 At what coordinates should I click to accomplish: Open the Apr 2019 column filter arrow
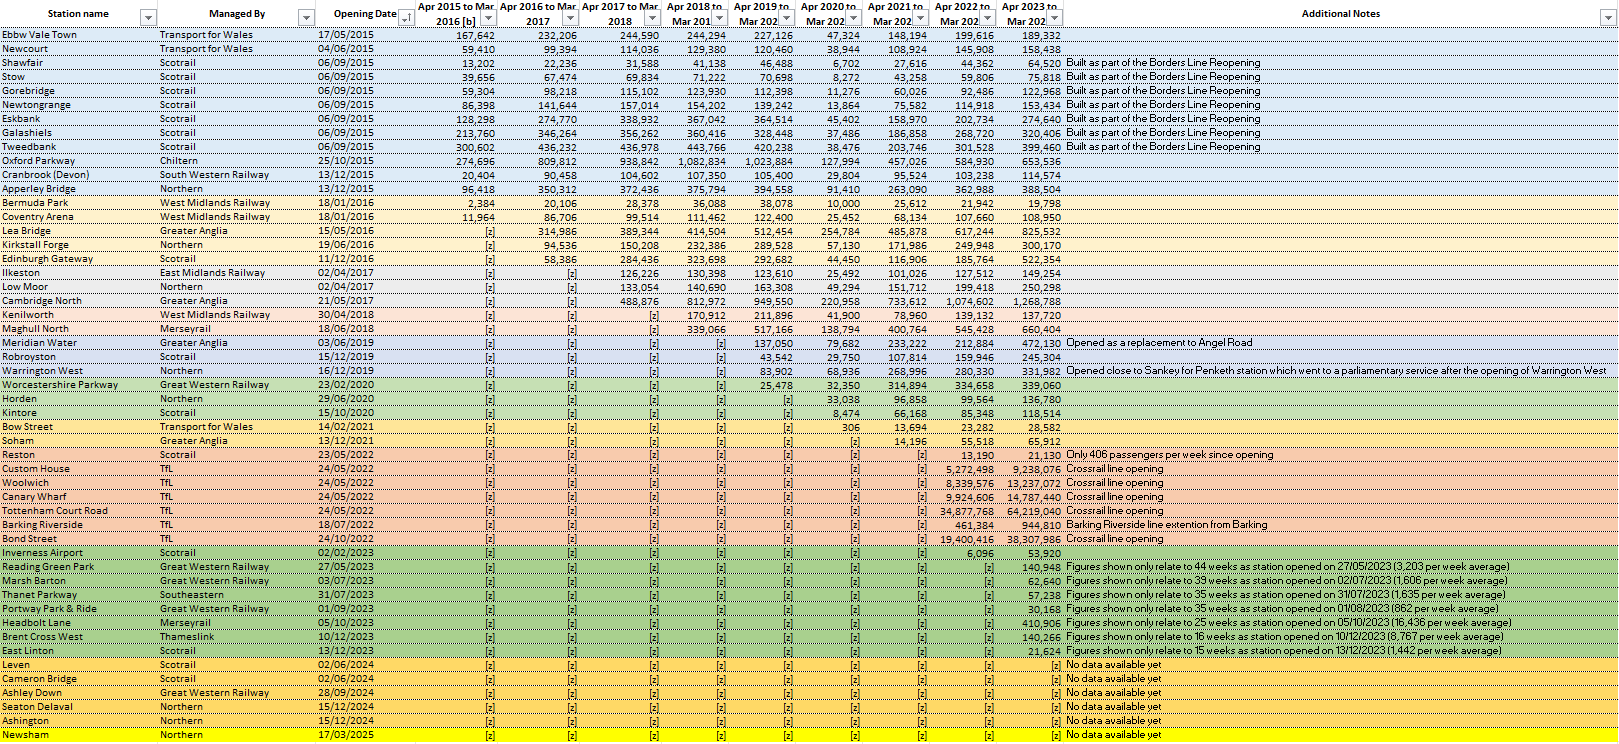click(x=787, y=18)
